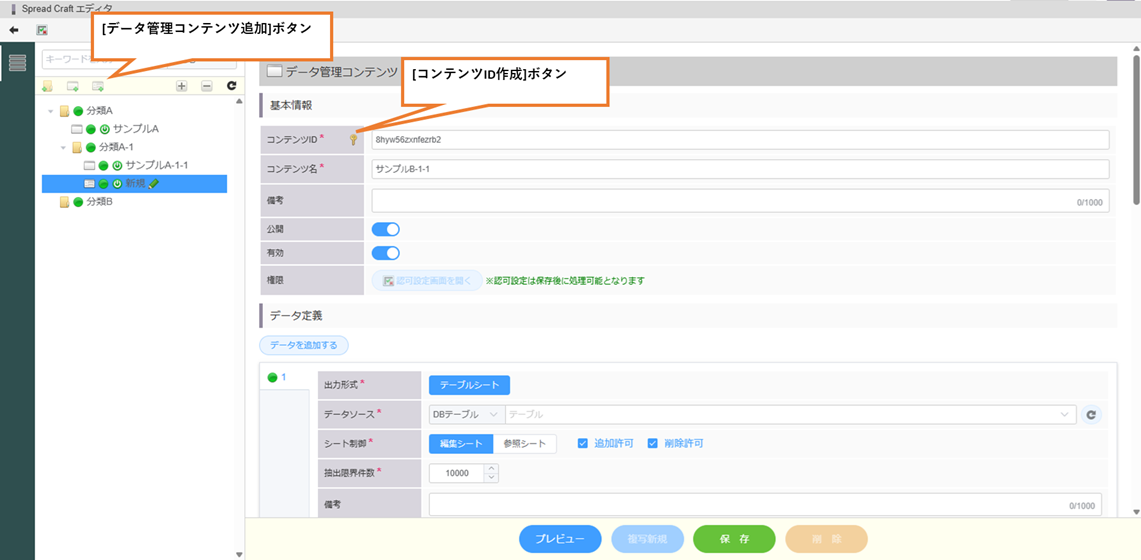Toggle the 有効 switch
The height and width of the screenshot is (560, 1141).
point(385,253)
